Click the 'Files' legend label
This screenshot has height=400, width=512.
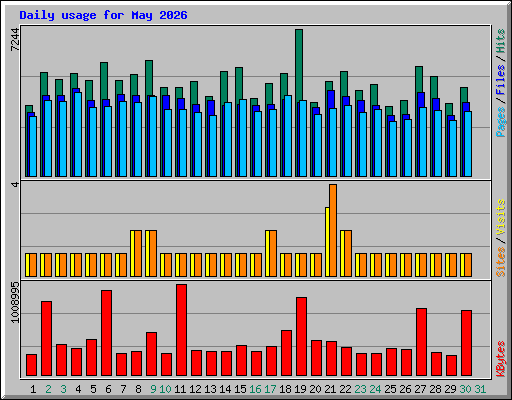(x=501, y=80)
